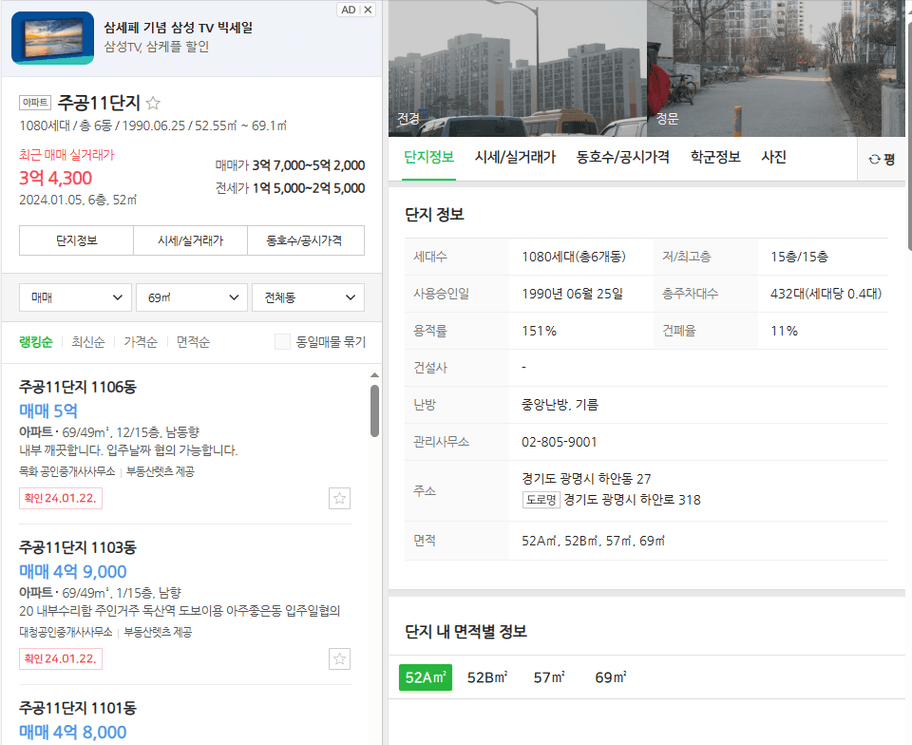Click the road address 경기도 광명시 하안로 318
This screenshot has height=745, width=912.
point(632,500)
